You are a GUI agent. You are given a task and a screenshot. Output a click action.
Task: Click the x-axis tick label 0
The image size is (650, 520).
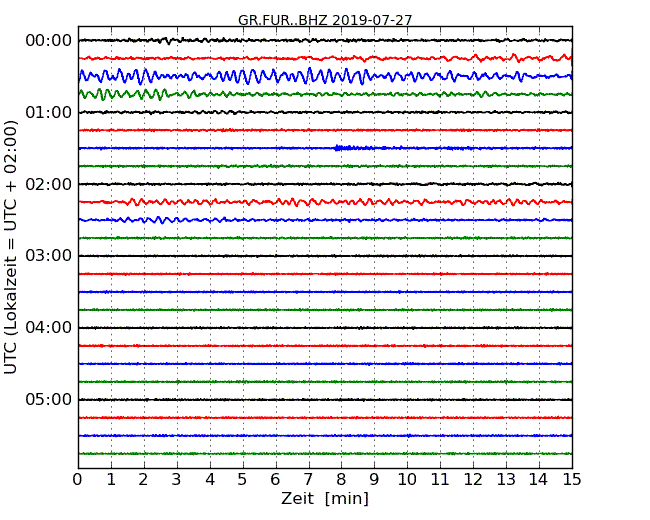tap(78, 480)
